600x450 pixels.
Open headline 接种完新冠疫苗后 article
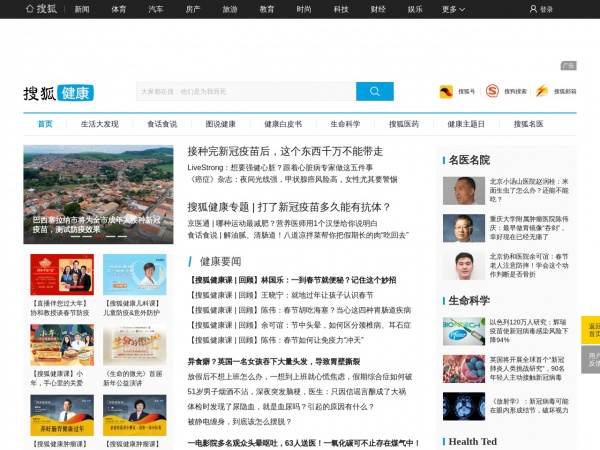(x=285, y=152)
